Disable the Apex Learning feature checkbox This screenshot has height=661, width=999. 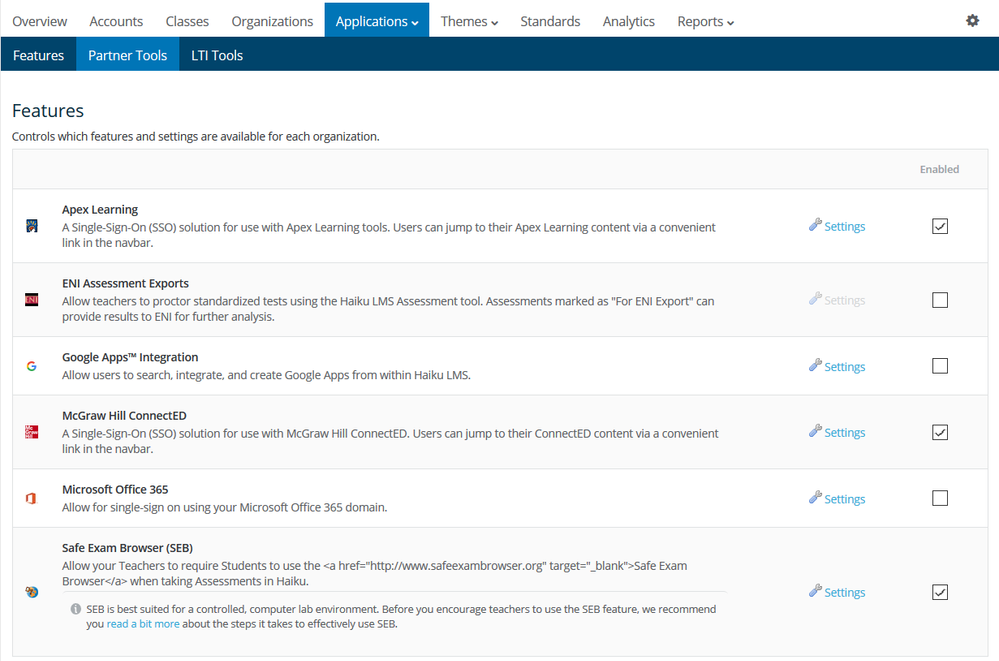940,226
